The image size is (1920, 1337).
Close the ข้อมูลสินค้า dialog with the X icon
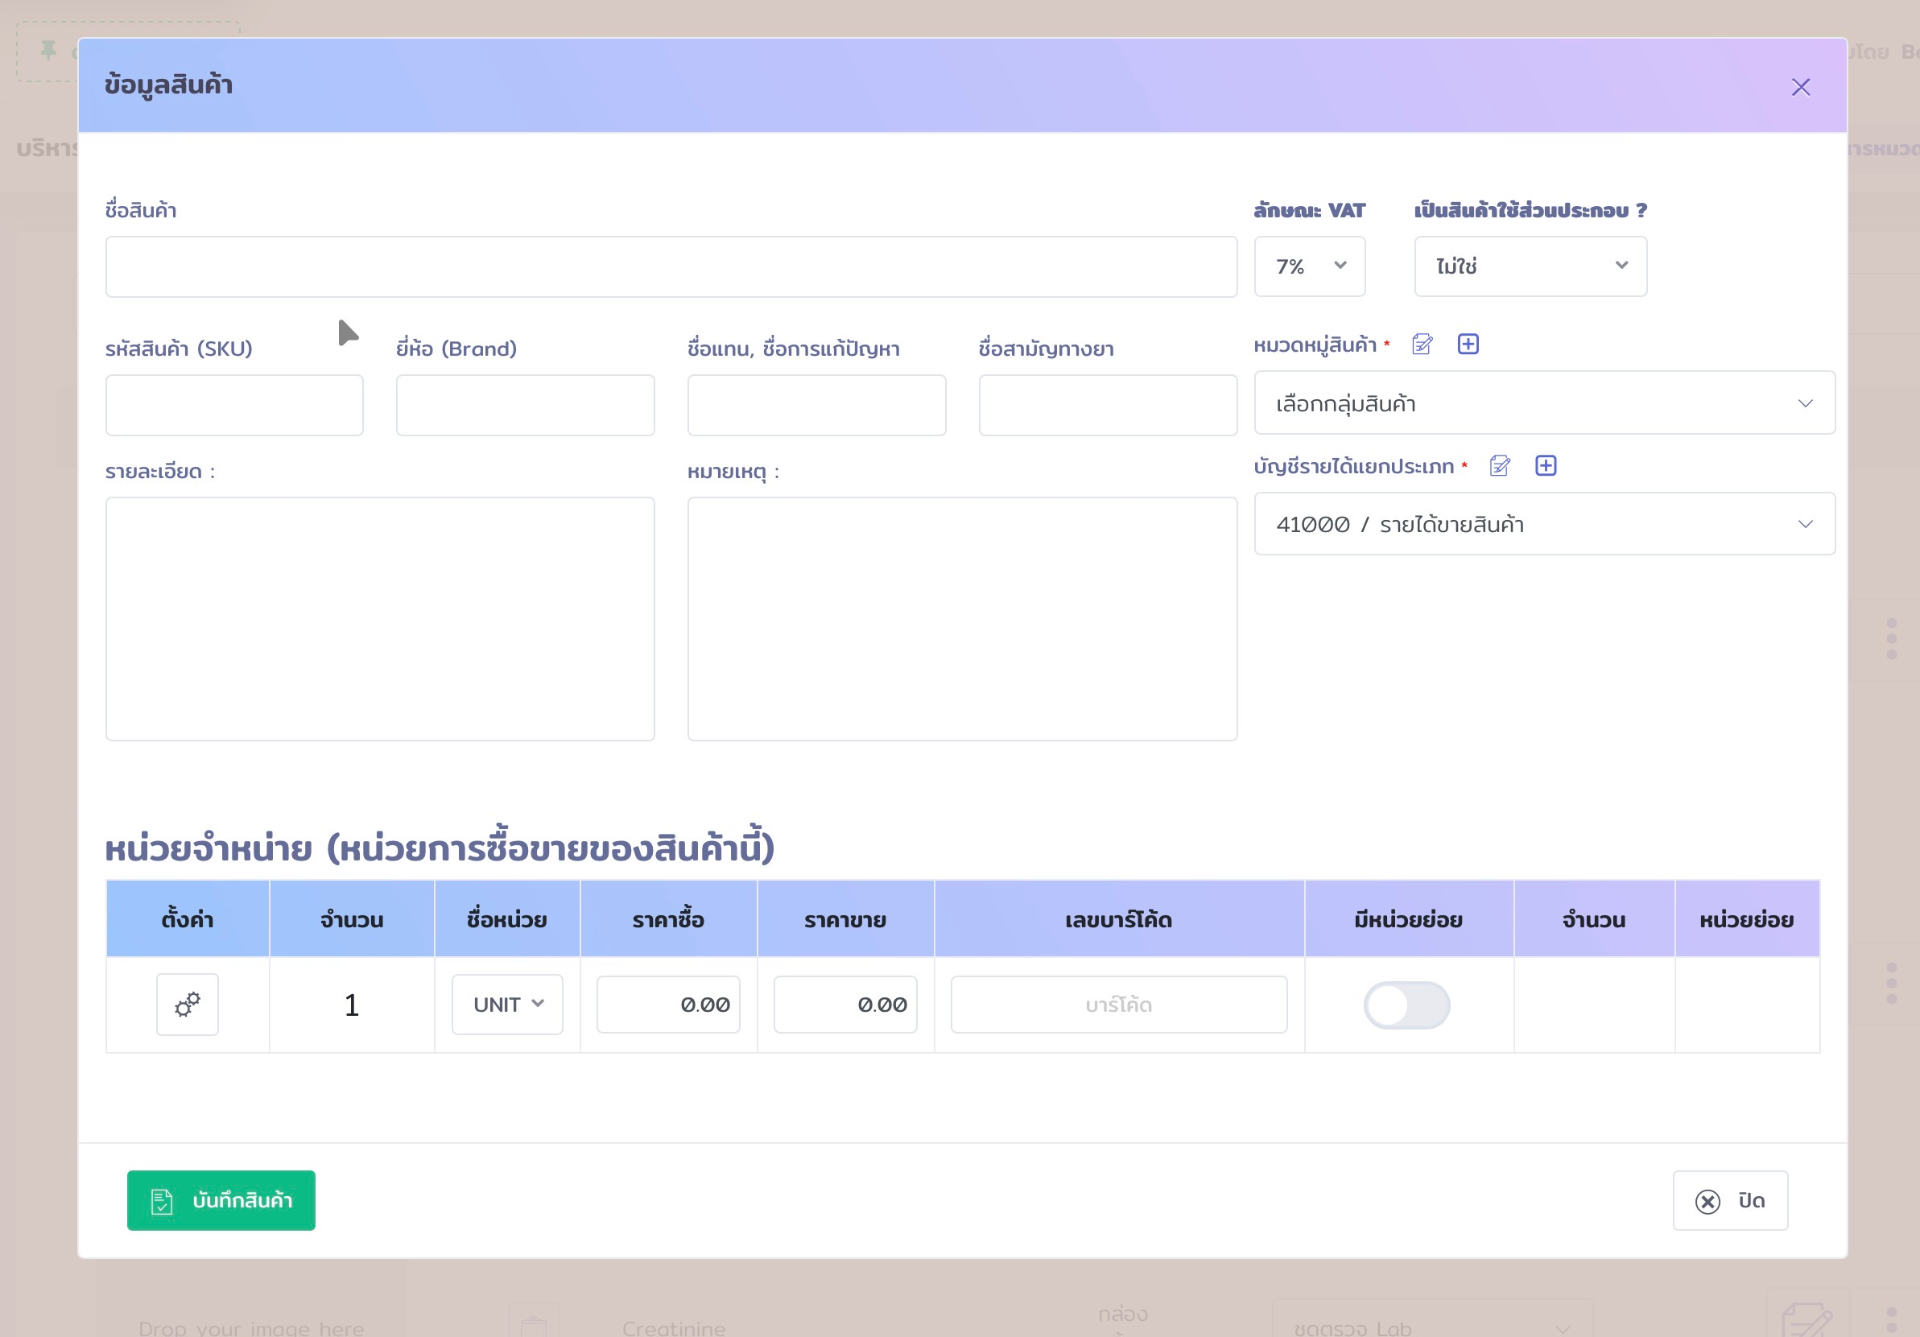tap(1801, 87)
